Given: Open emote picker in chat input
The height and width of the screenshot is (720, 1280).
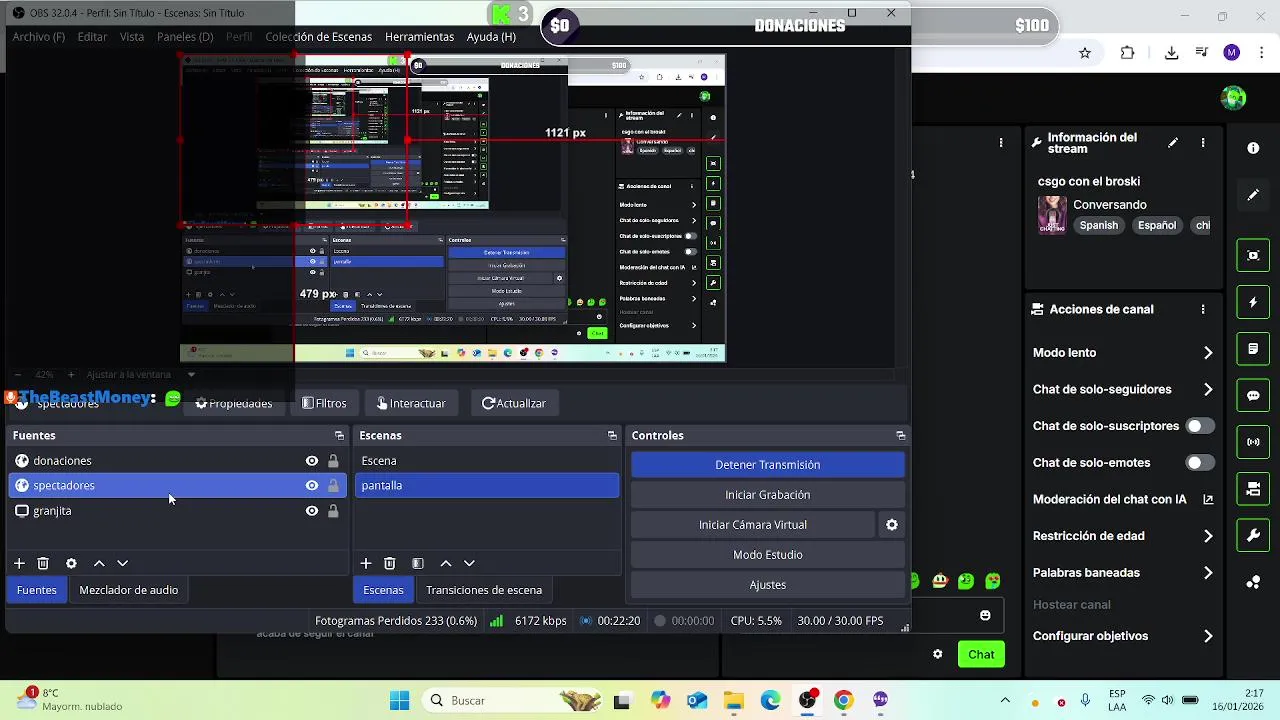Looking at the screenshot, I should click(985, 615).
